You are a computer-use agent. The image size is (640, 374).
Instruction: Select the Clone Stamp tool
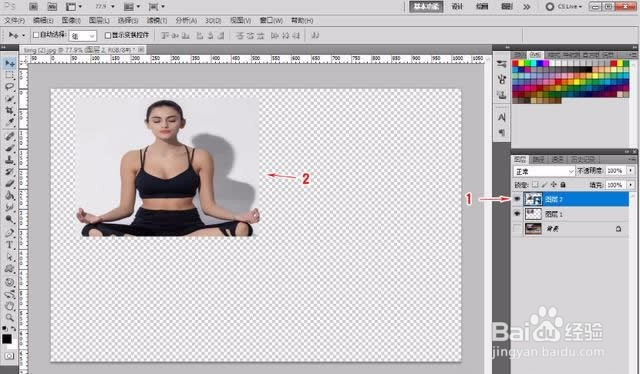pyautogui.click(x=10, y=160)
